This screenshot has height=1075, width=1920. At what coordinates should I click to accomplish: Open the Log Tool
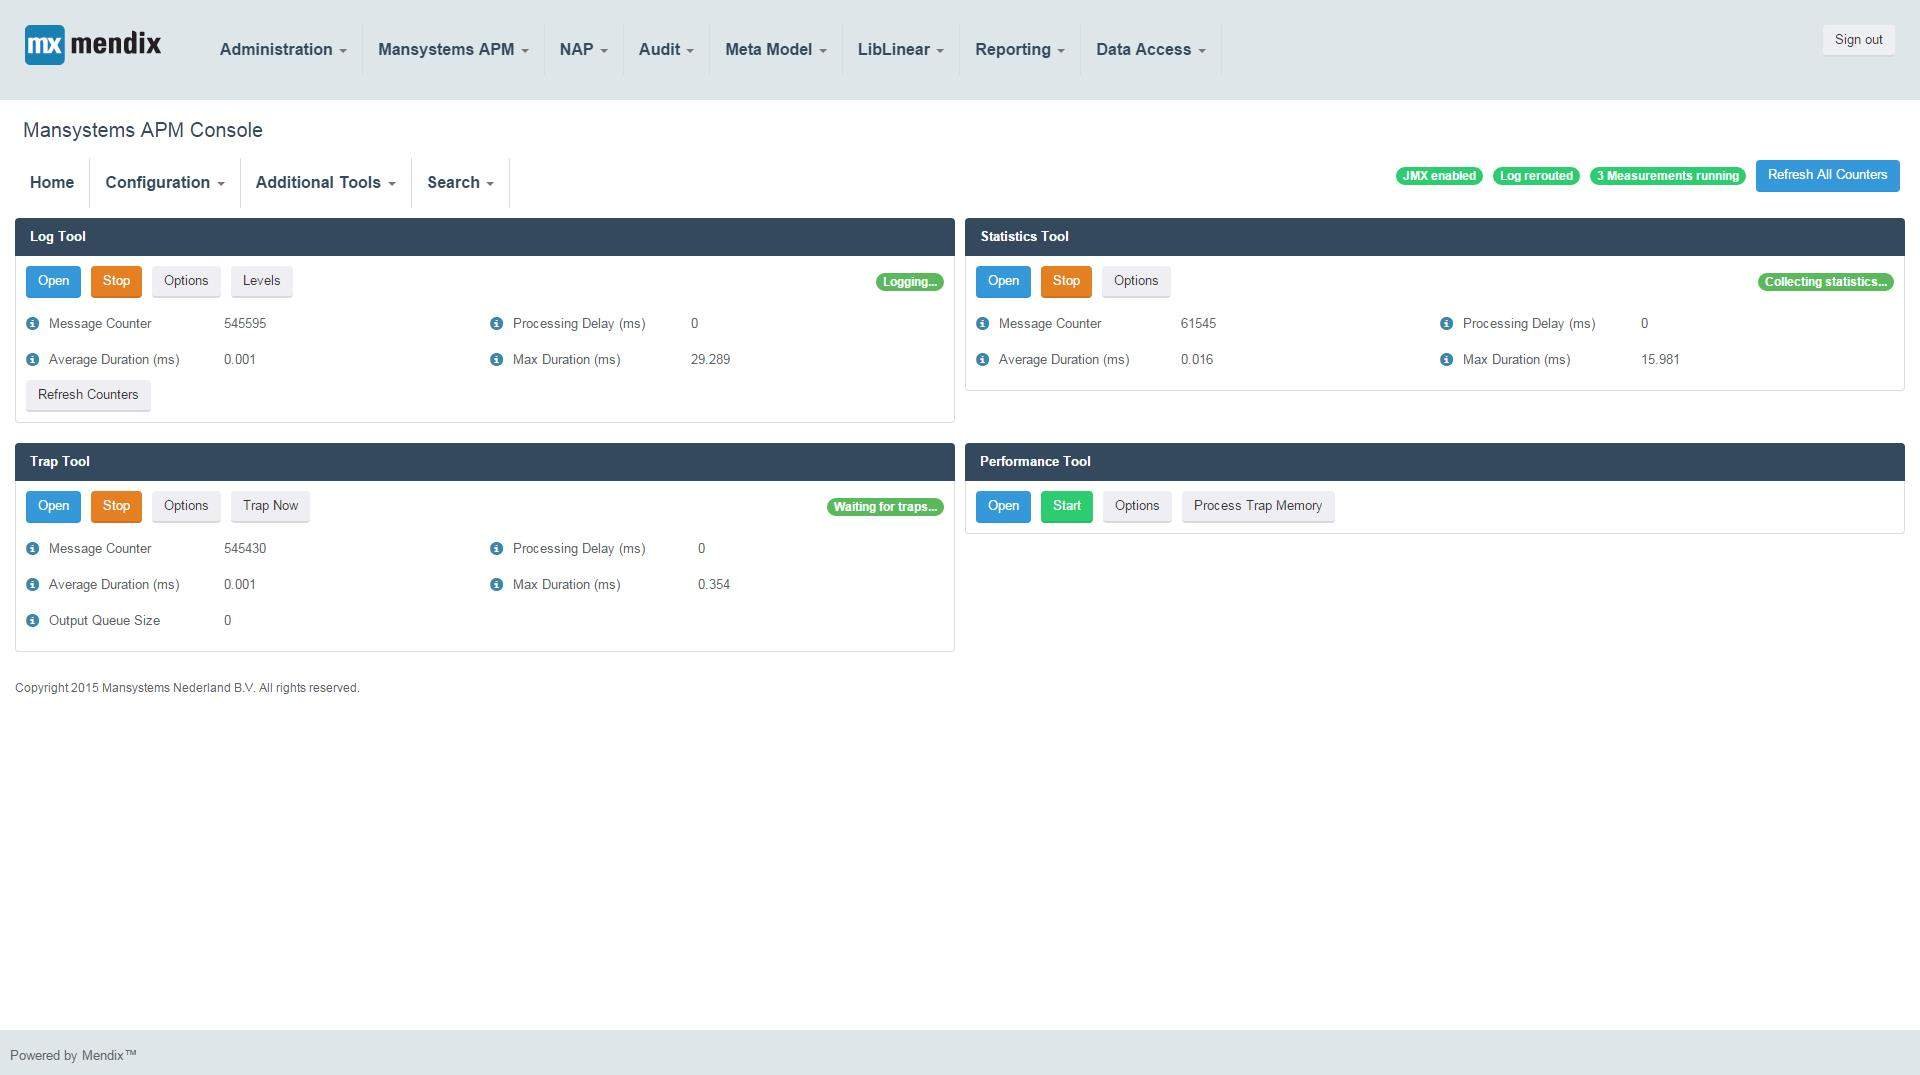coord(53,281)
